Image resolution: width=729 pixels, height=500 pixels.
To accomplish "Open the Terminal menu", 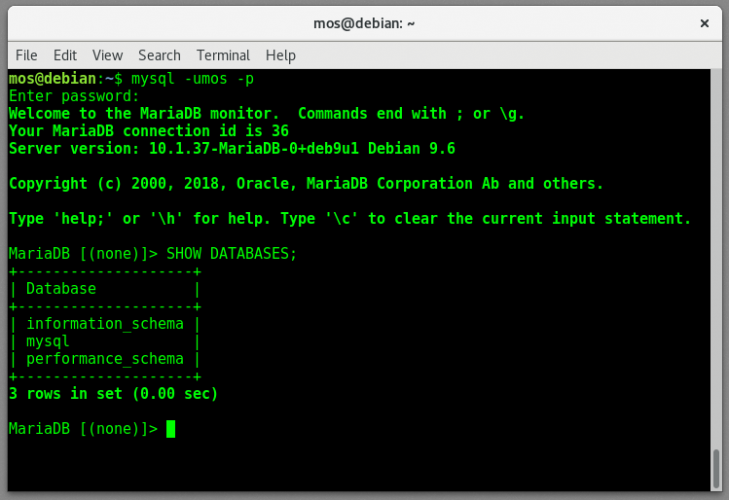I will [x=223, y=55].
